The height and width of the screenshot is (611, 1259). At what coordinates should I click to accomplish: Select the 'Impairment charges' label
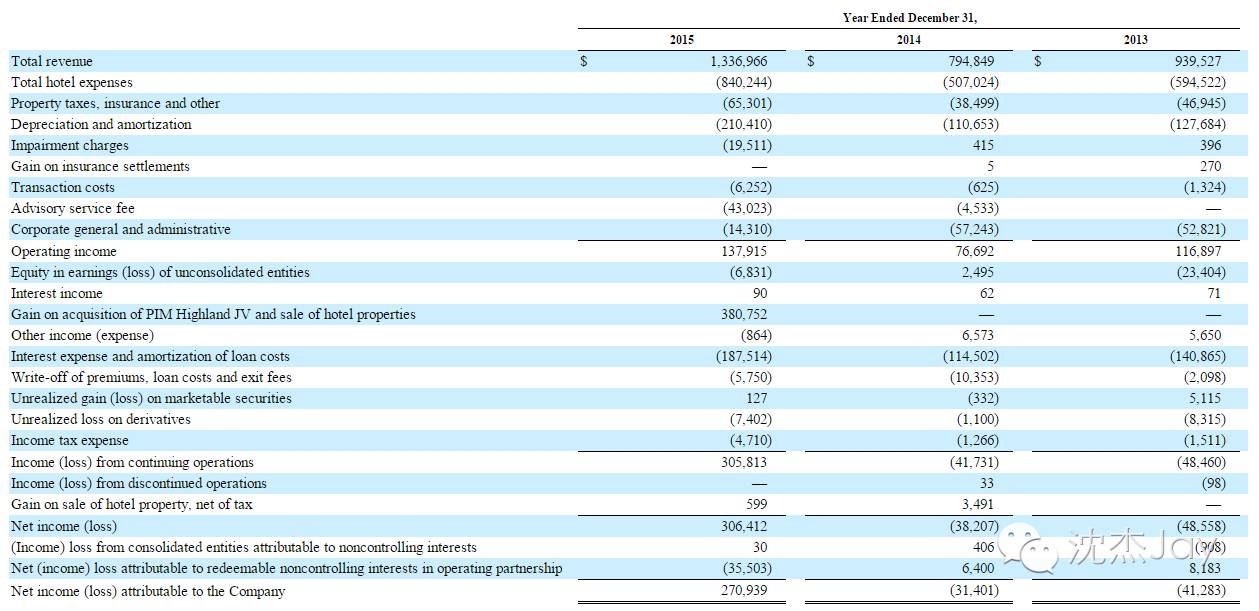70,145
